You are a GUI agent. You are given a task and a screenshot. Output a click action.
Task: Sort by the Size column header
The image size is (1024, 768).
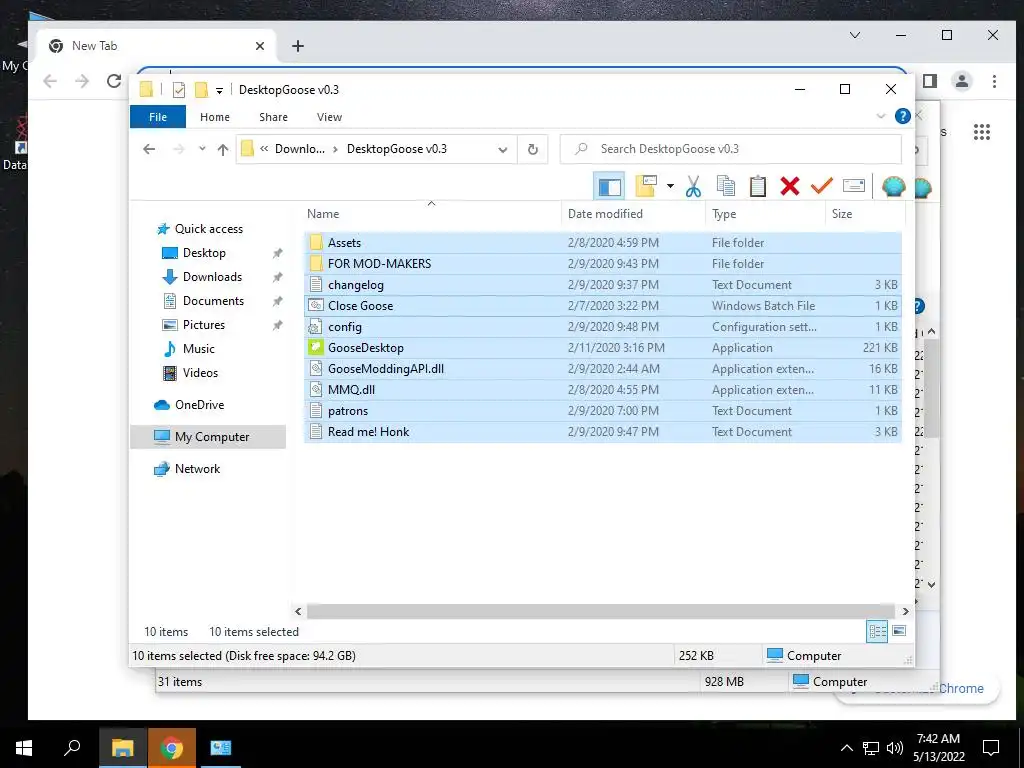[x=865, y=214]
